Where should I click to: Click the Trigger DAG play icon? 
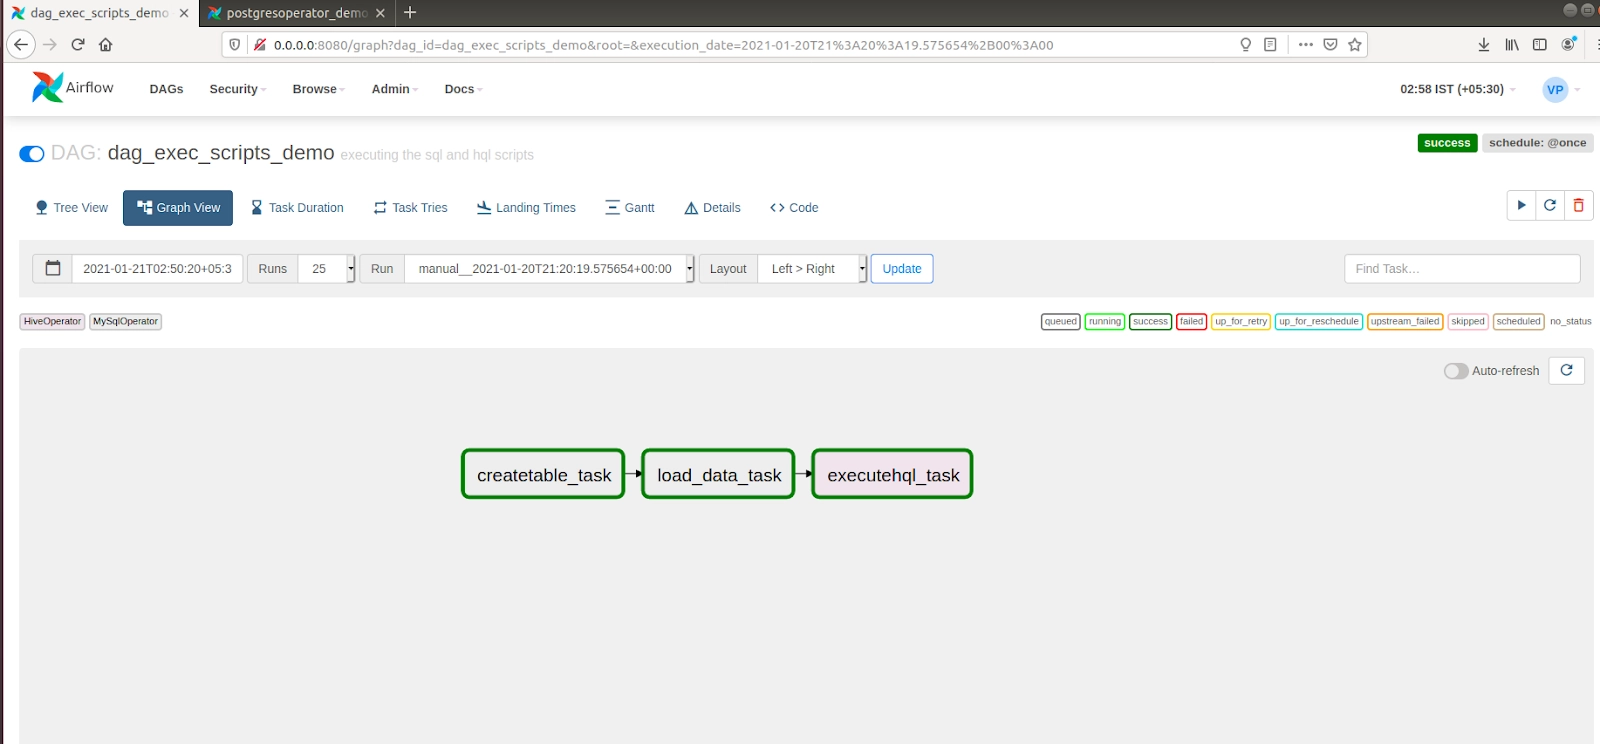pyautogui.click(x=1521, y=205)
